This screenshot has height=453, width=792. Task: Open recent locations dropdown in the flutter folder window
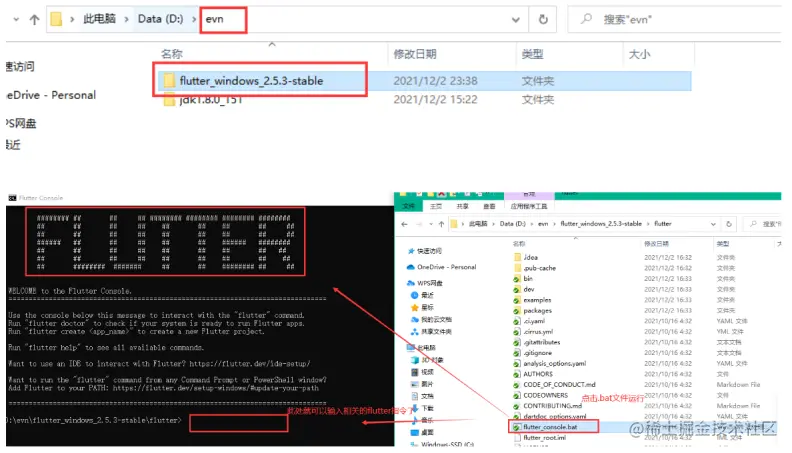(430, 224)
